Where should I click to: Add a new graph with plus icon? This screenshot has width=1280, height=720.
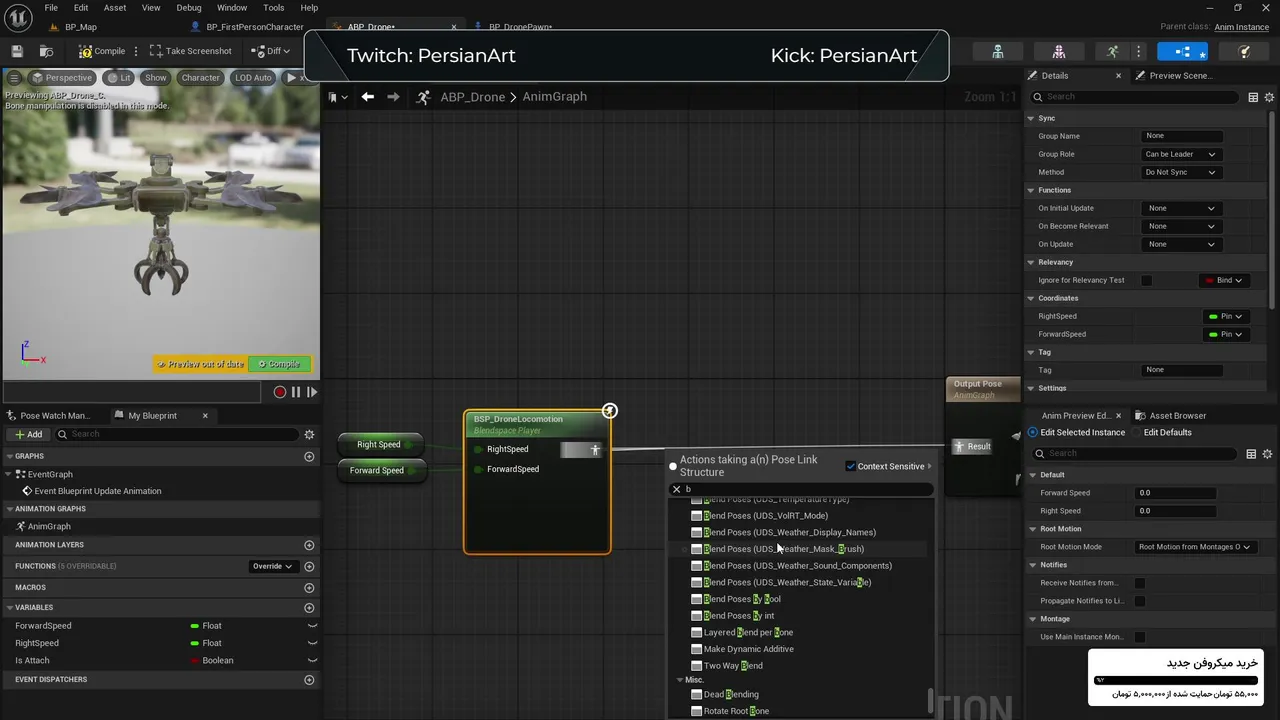[x=309, y=456]
